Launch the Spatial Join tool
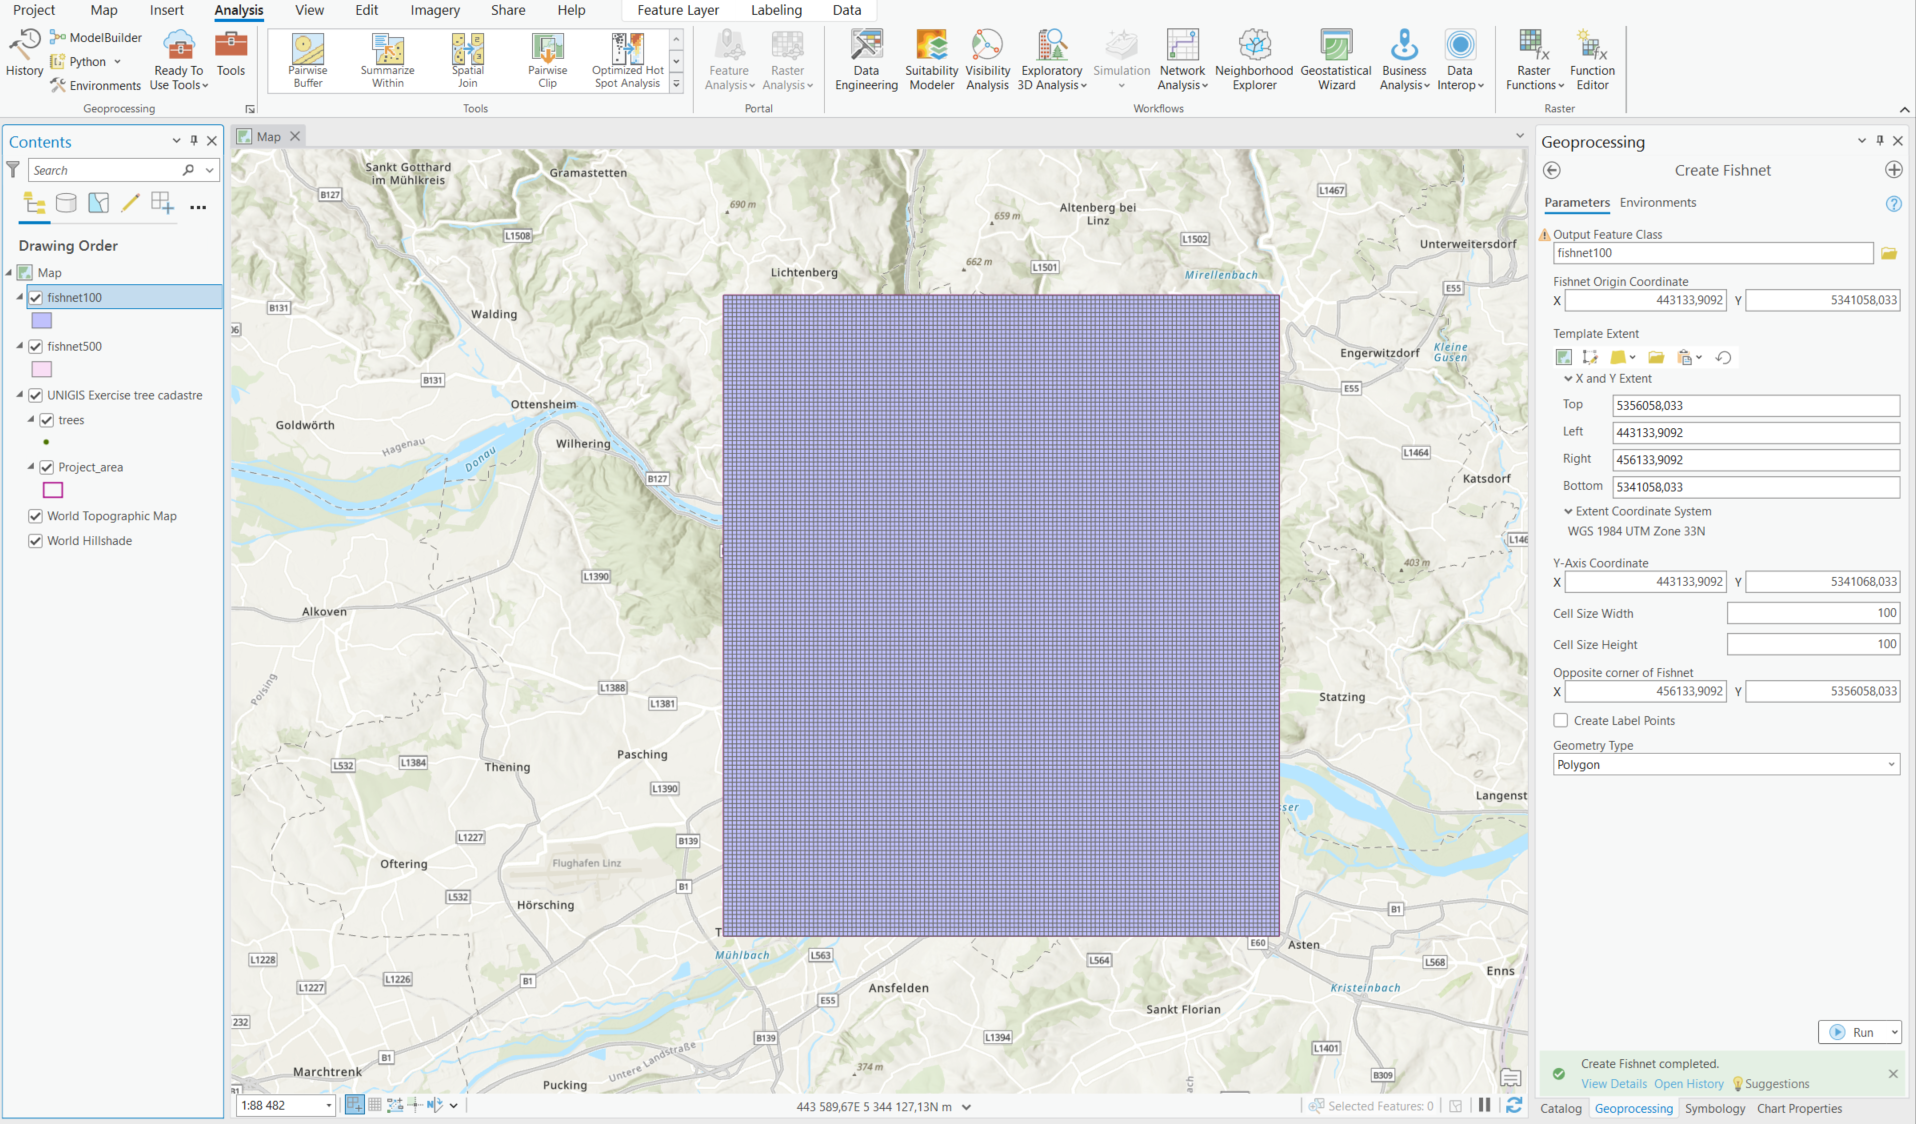The width and height of the screenshot is (1916, 1124). pyautogui.click(x=467, y=60)
